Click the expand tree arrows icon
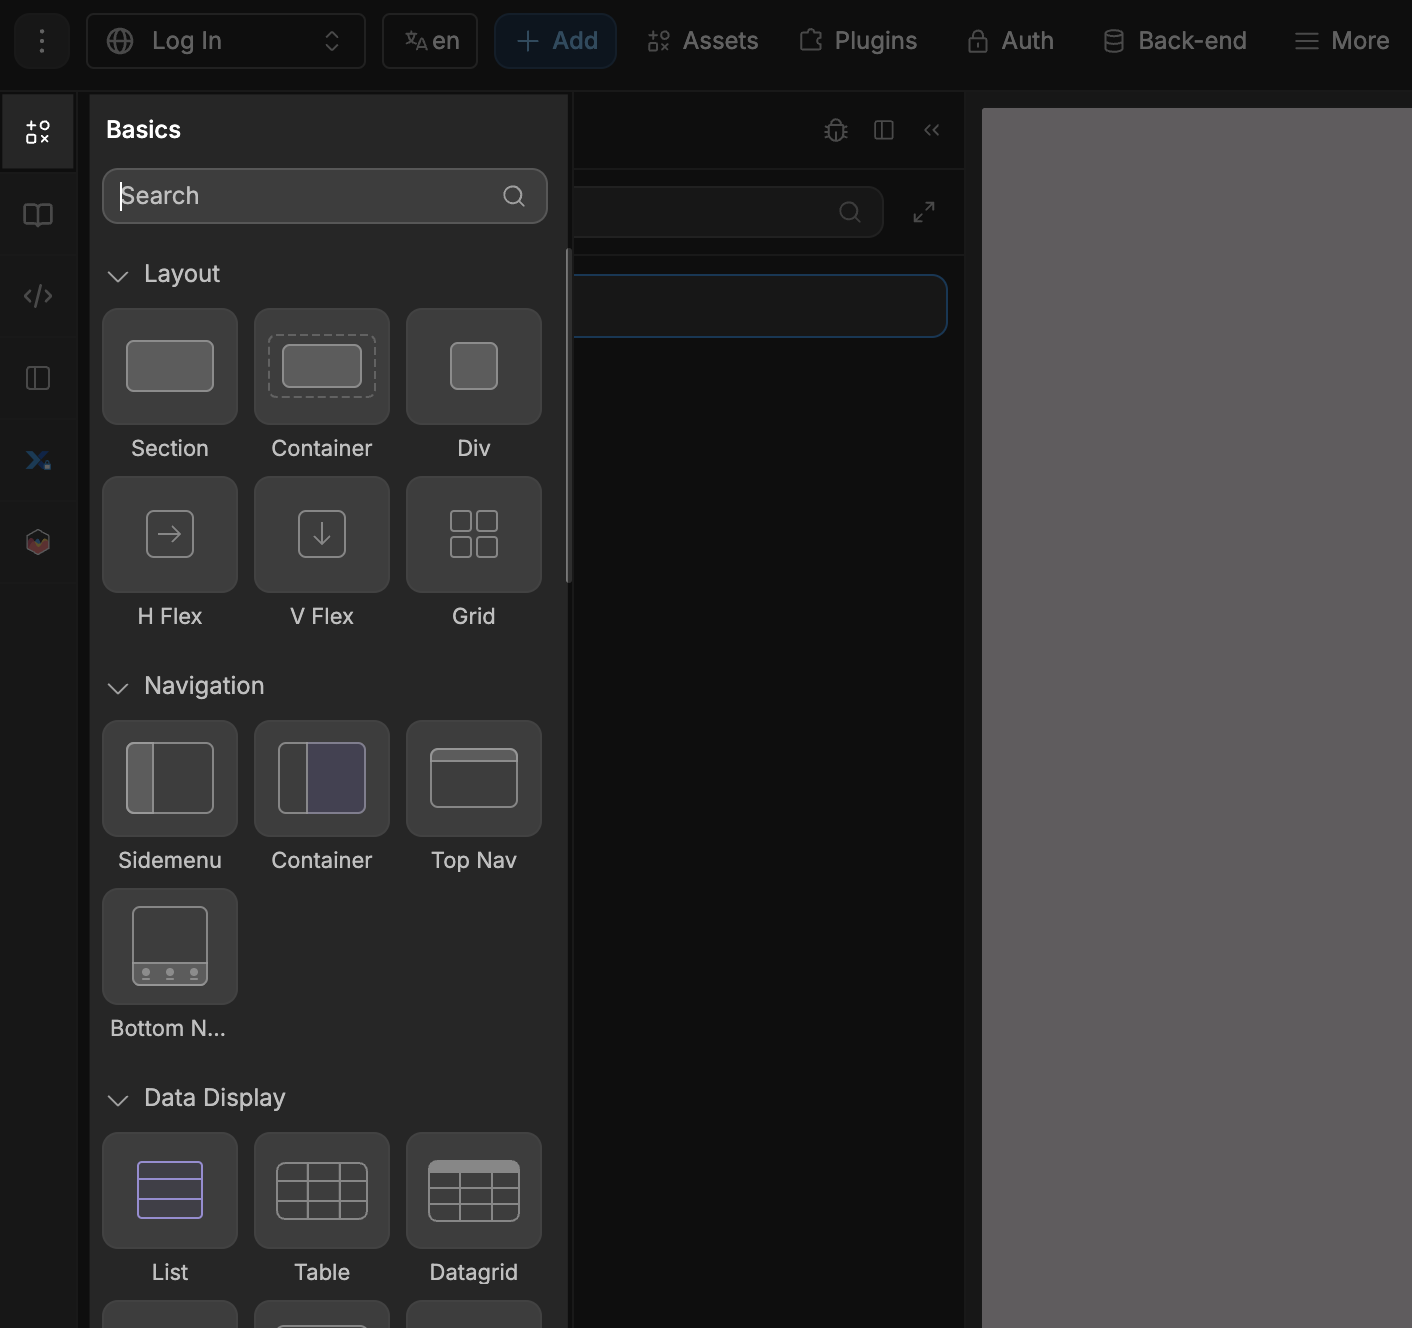 pos(923,212)
